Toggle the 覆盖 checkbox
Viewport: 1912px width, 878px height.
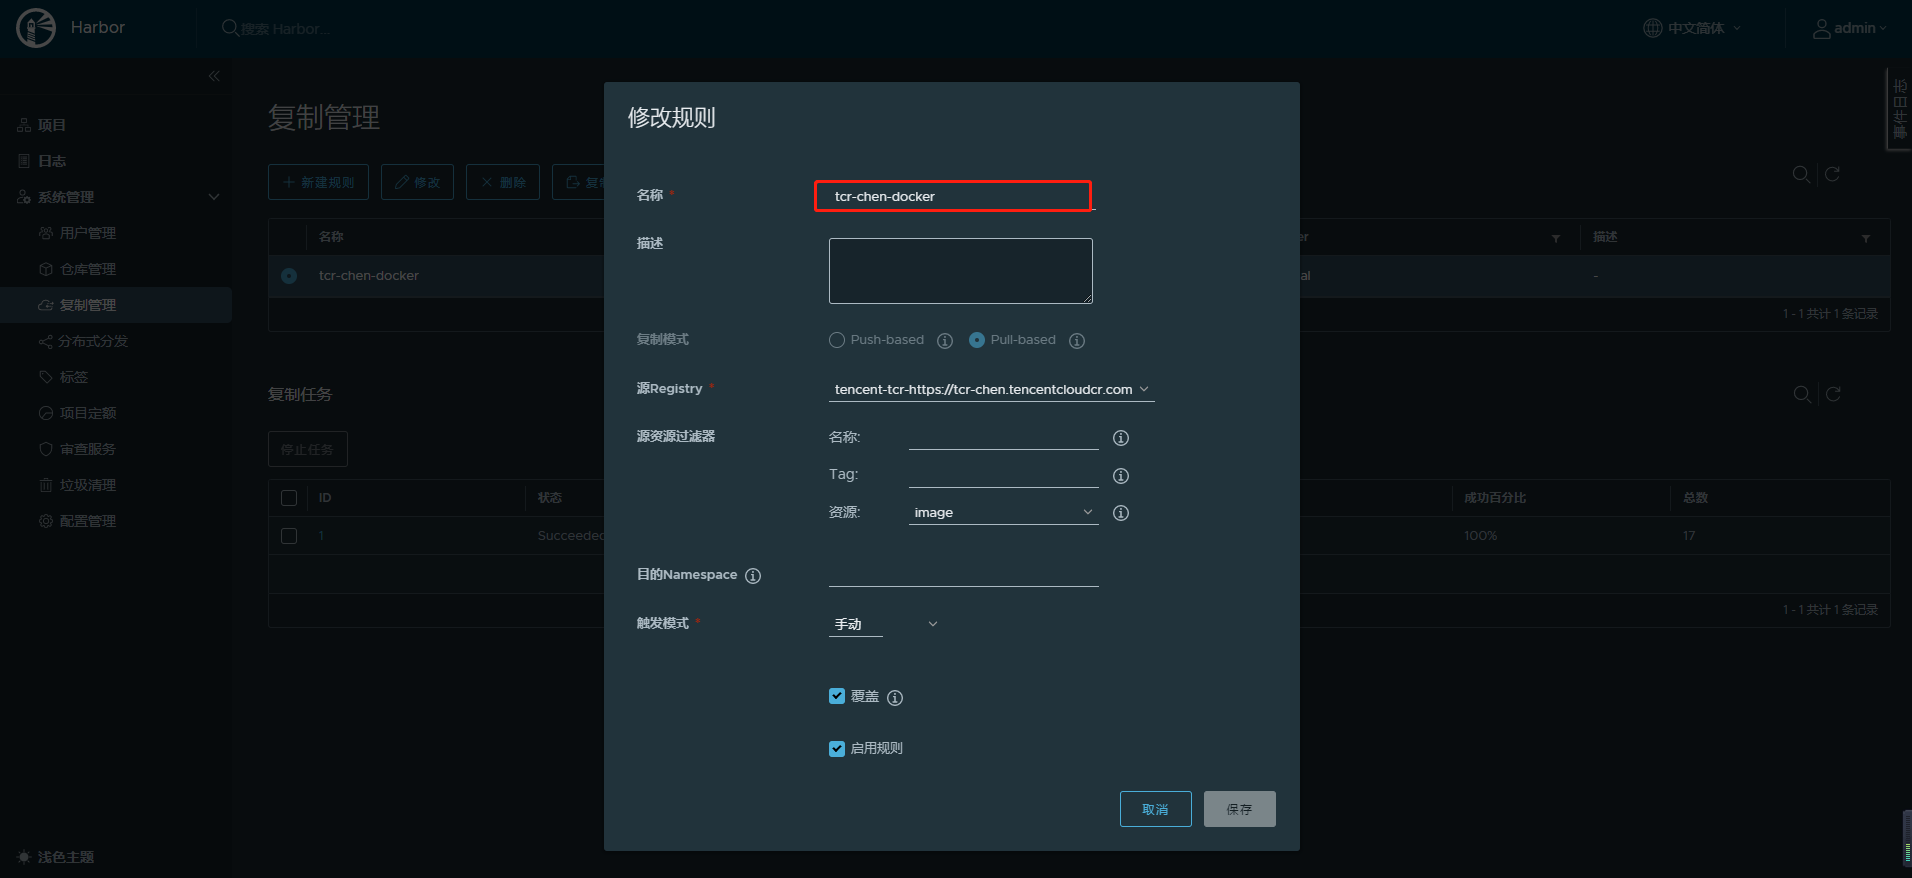click(x=837, y=696)
